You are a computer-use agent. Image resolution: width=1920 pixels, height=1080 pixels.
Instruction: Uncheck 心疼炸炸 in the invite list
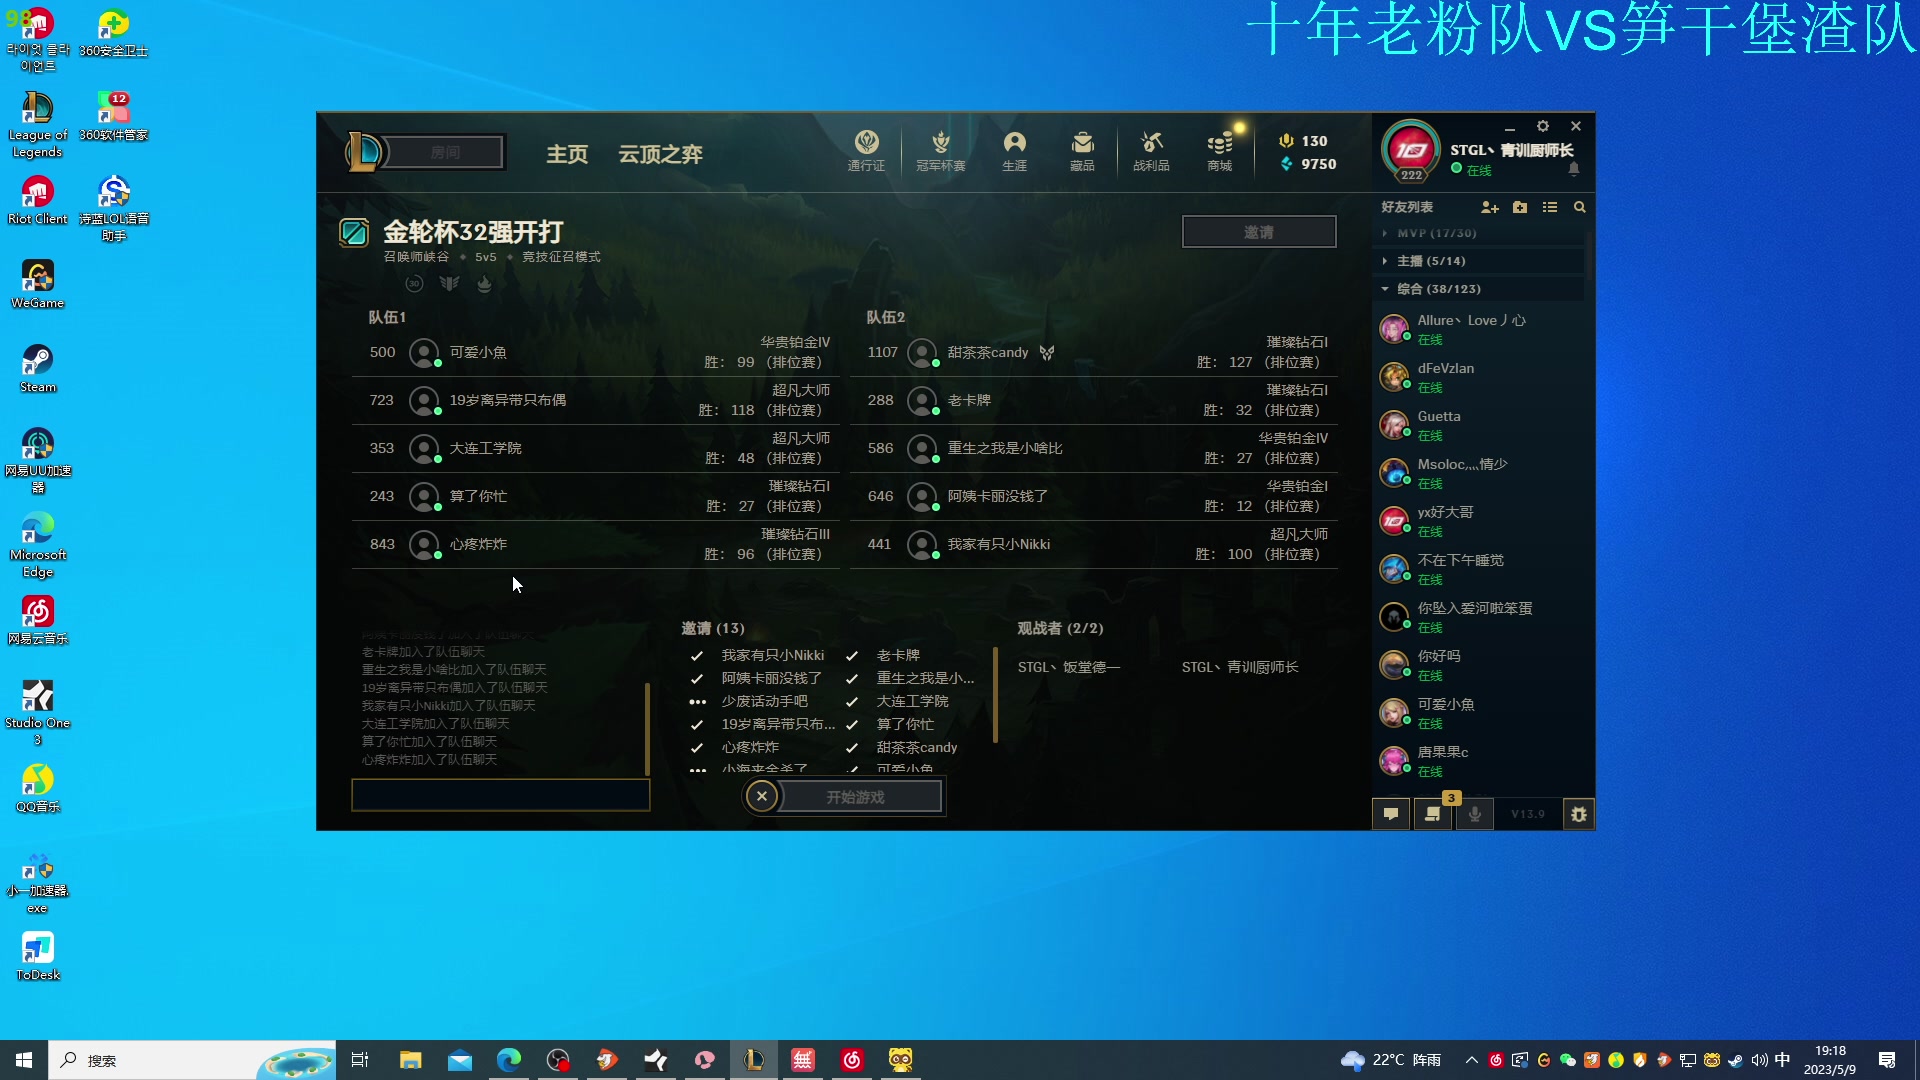coord(696,747)
